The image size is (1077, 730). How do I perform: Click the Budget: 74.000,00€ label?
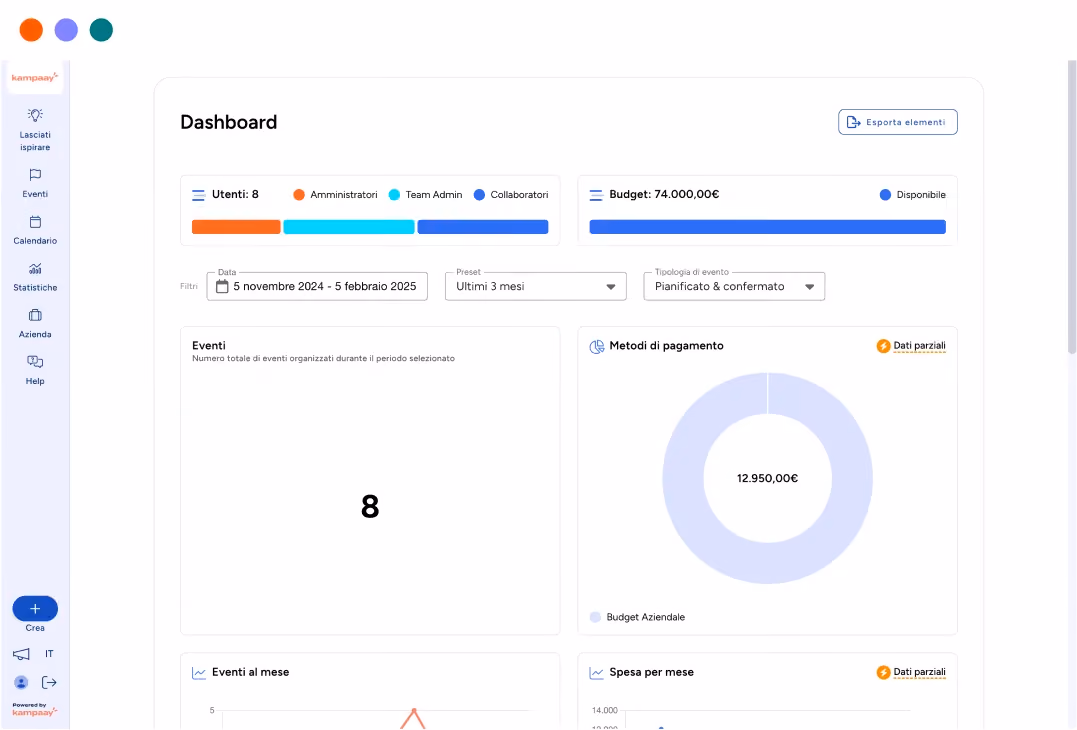tap(664, 194)
